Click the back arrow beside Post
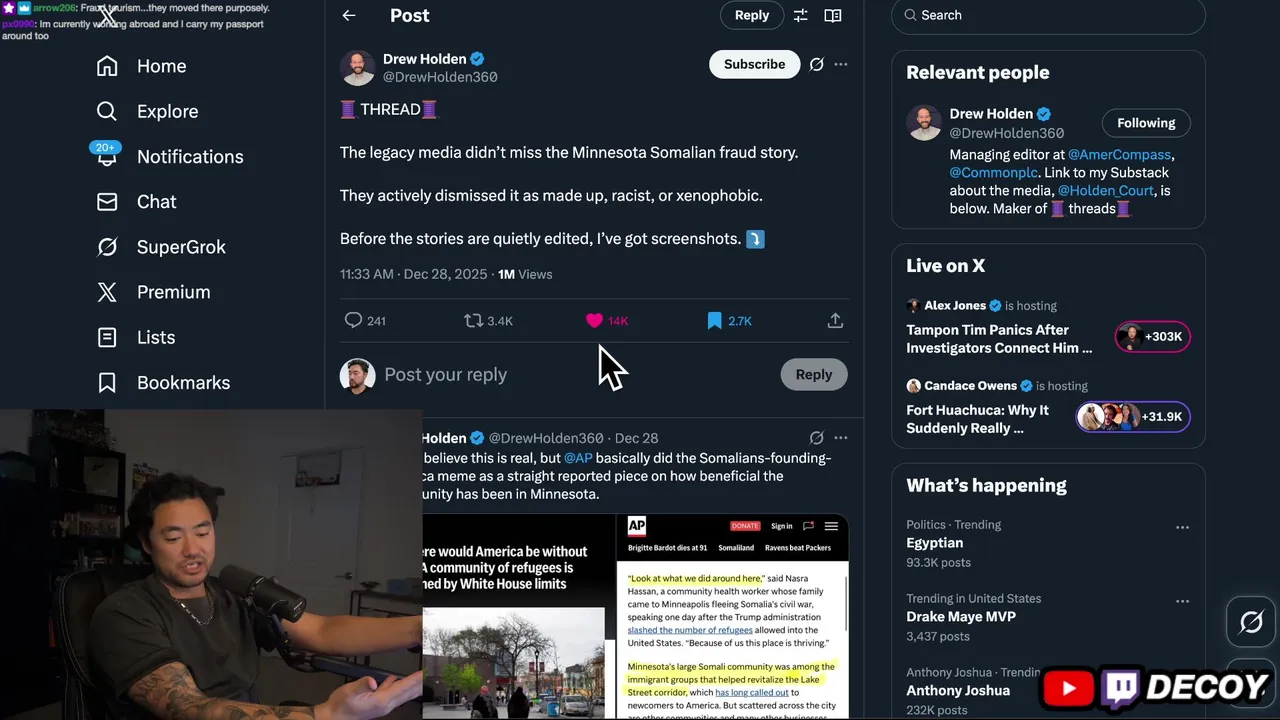The height and width of the screenshot is (720, 1280). click(348, 15)
